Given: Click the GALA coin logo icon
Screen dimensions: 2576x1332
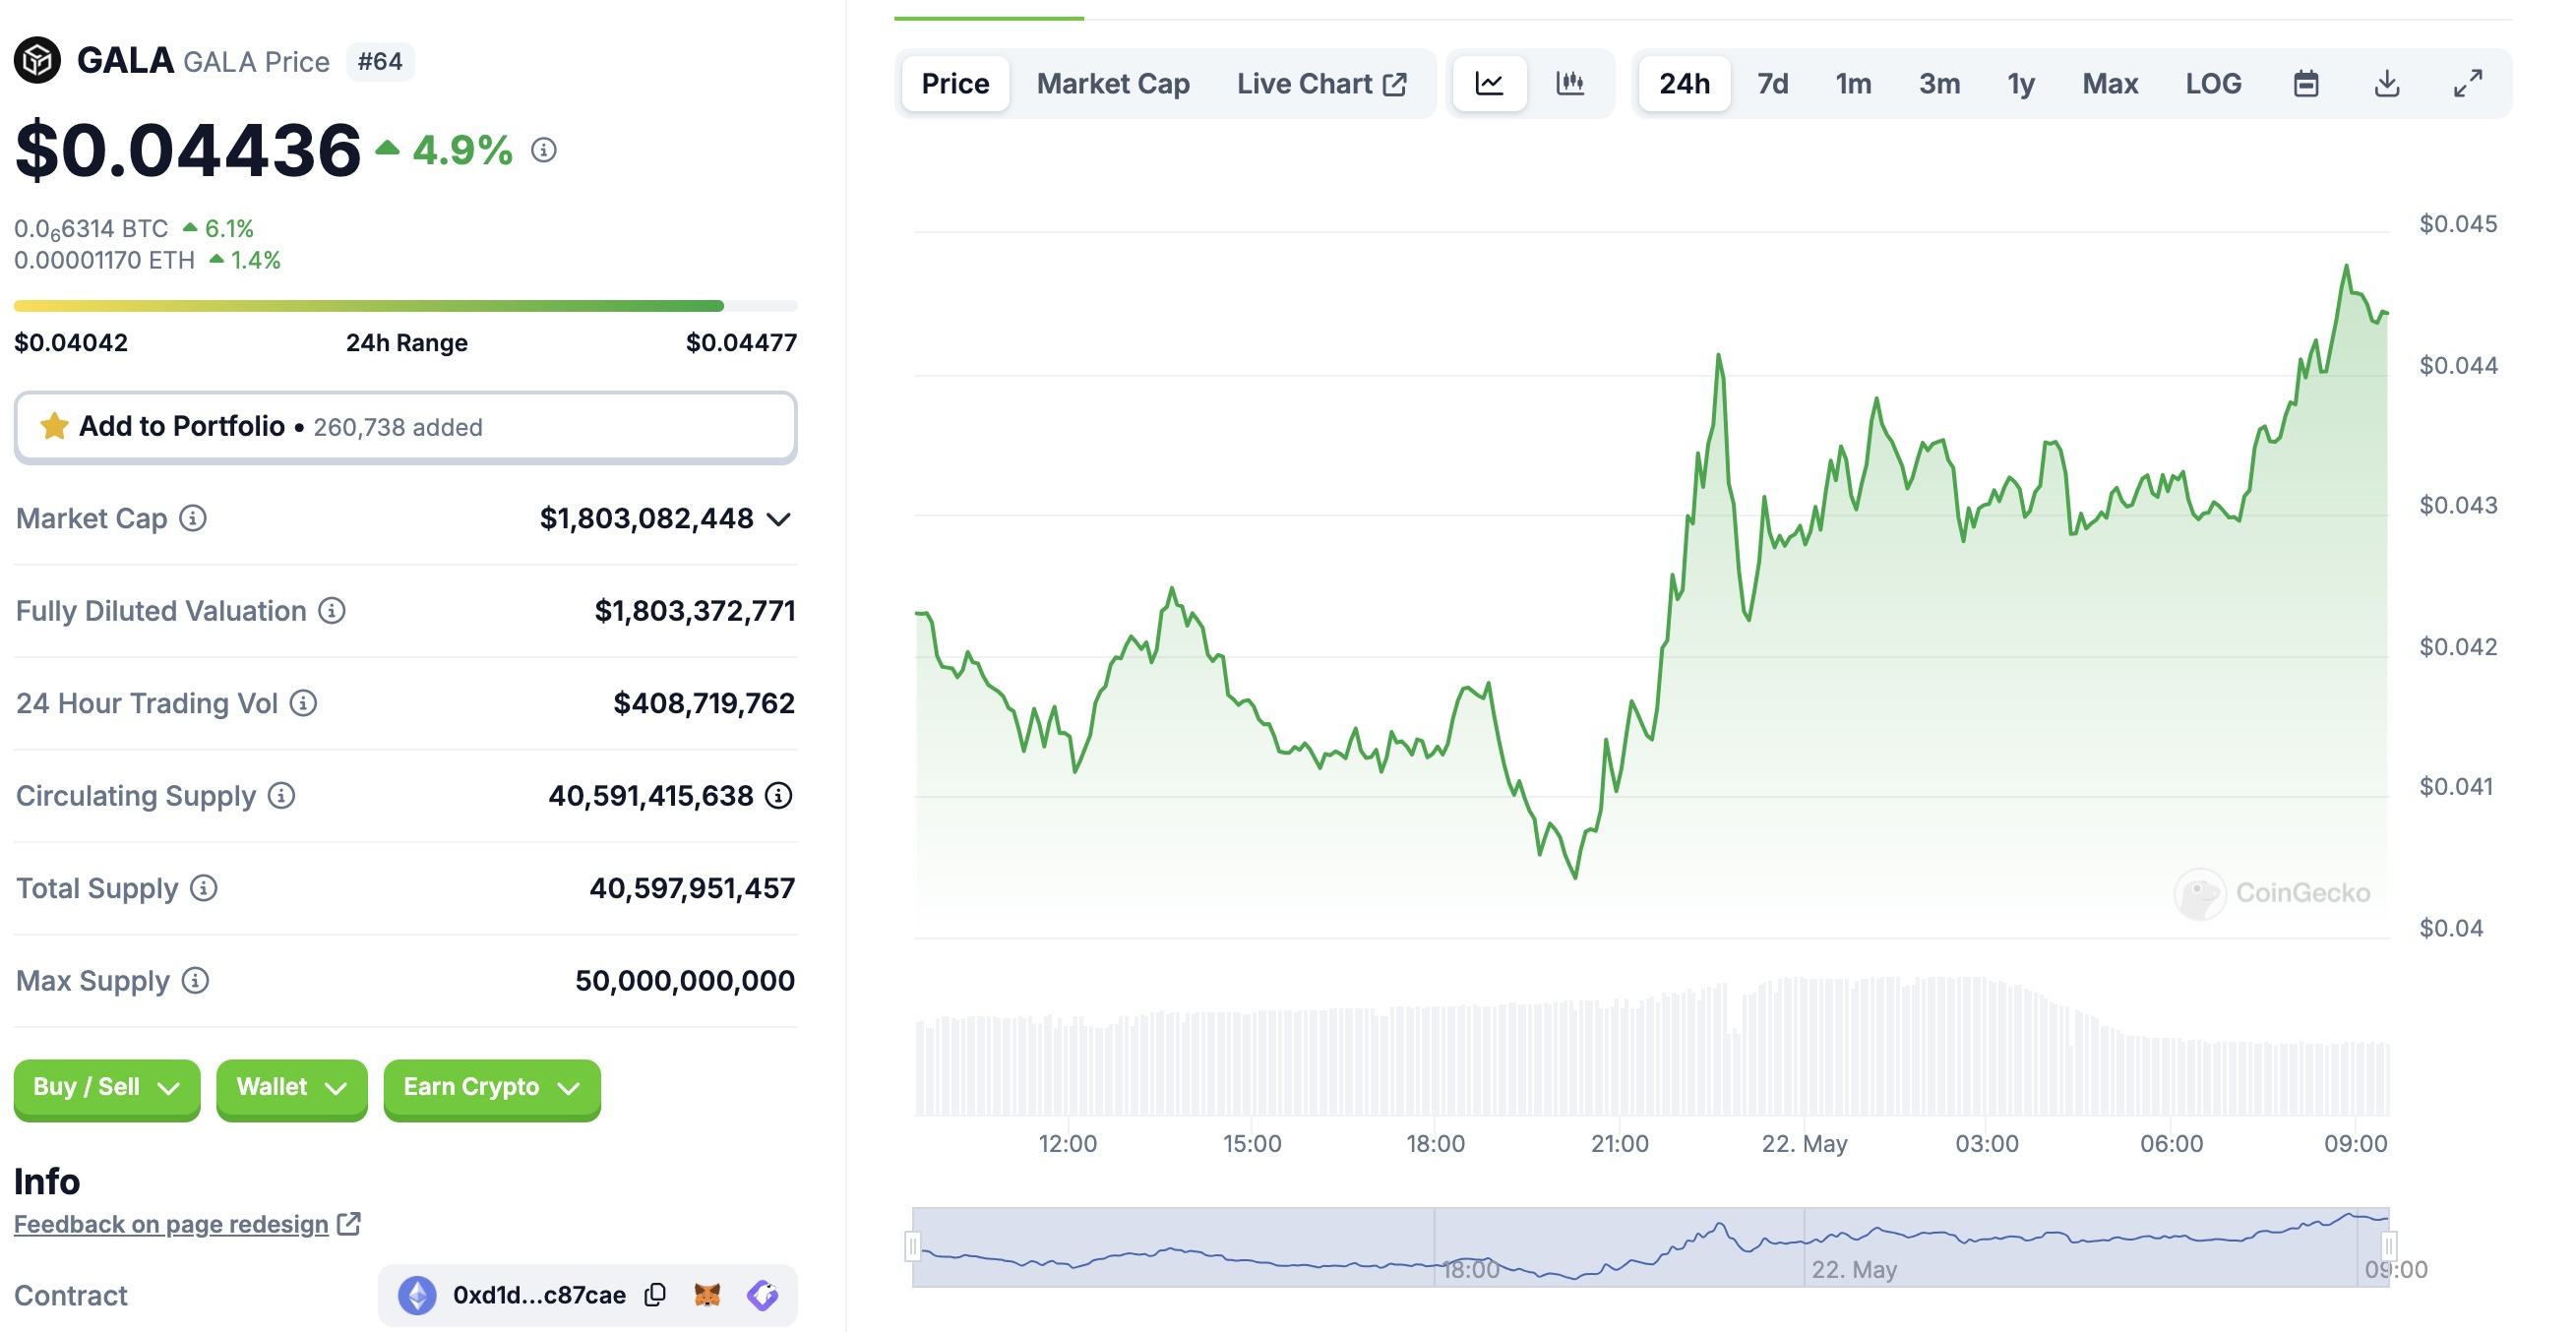Looking at the screenshot, I should (37, 61).
